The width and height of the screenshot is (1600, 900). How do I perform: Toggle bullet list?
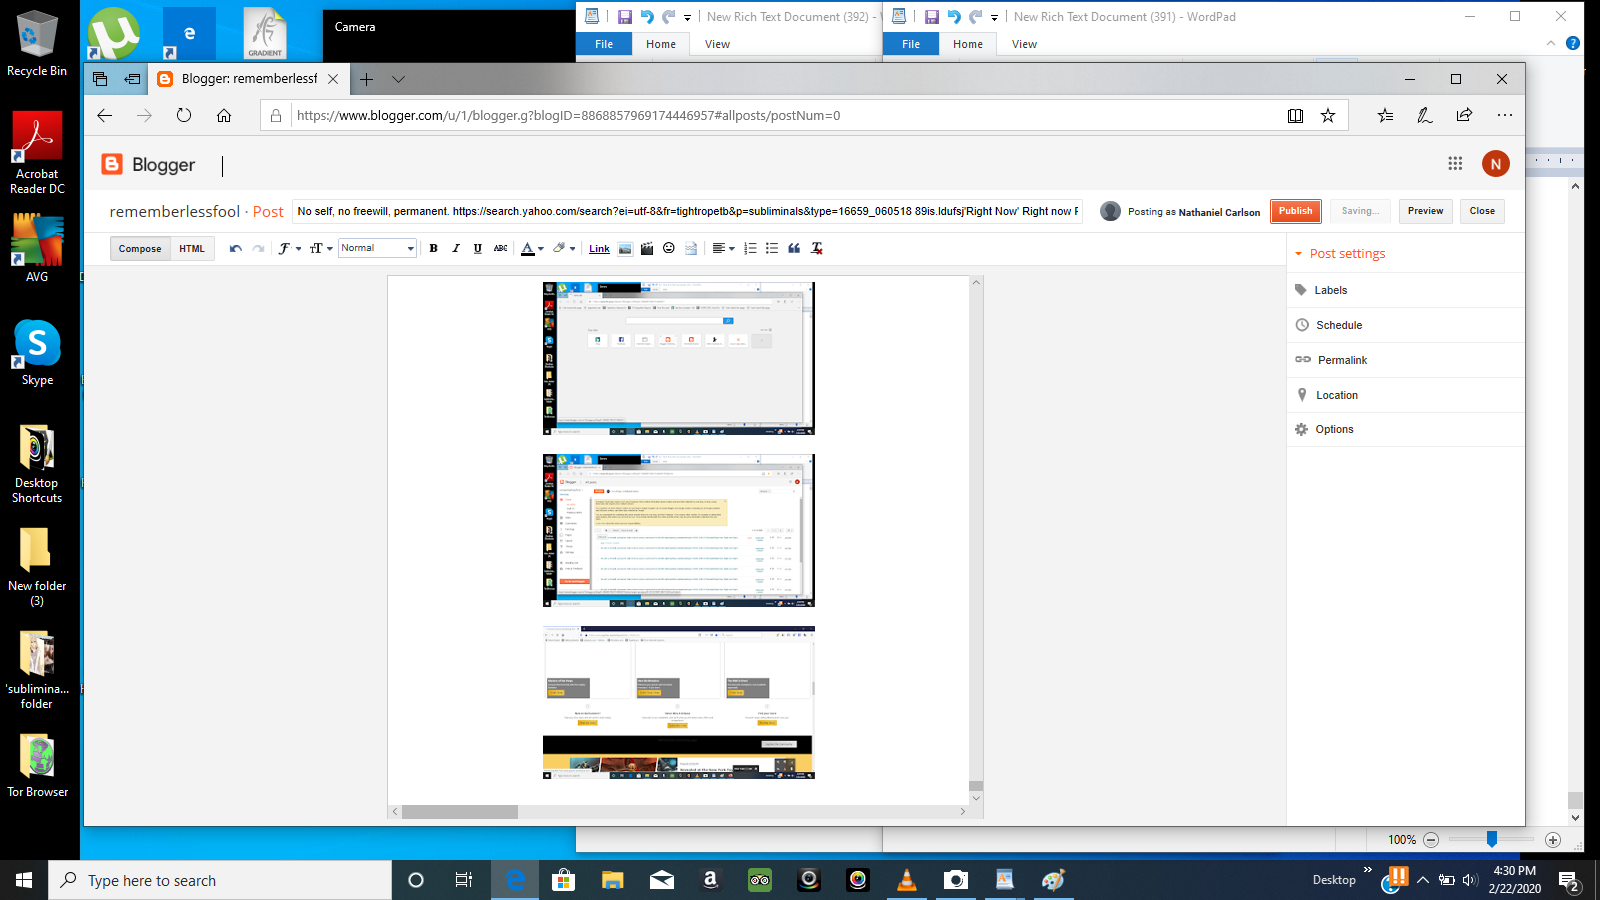click(772, 249)
